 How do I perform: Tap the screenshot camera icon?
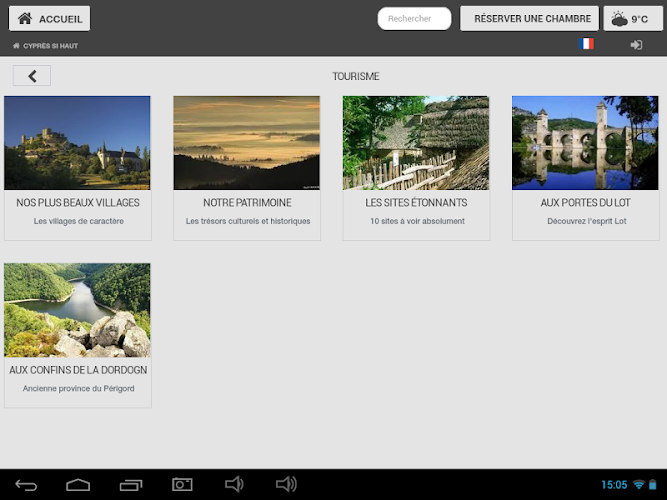click(x=182, y=484)
